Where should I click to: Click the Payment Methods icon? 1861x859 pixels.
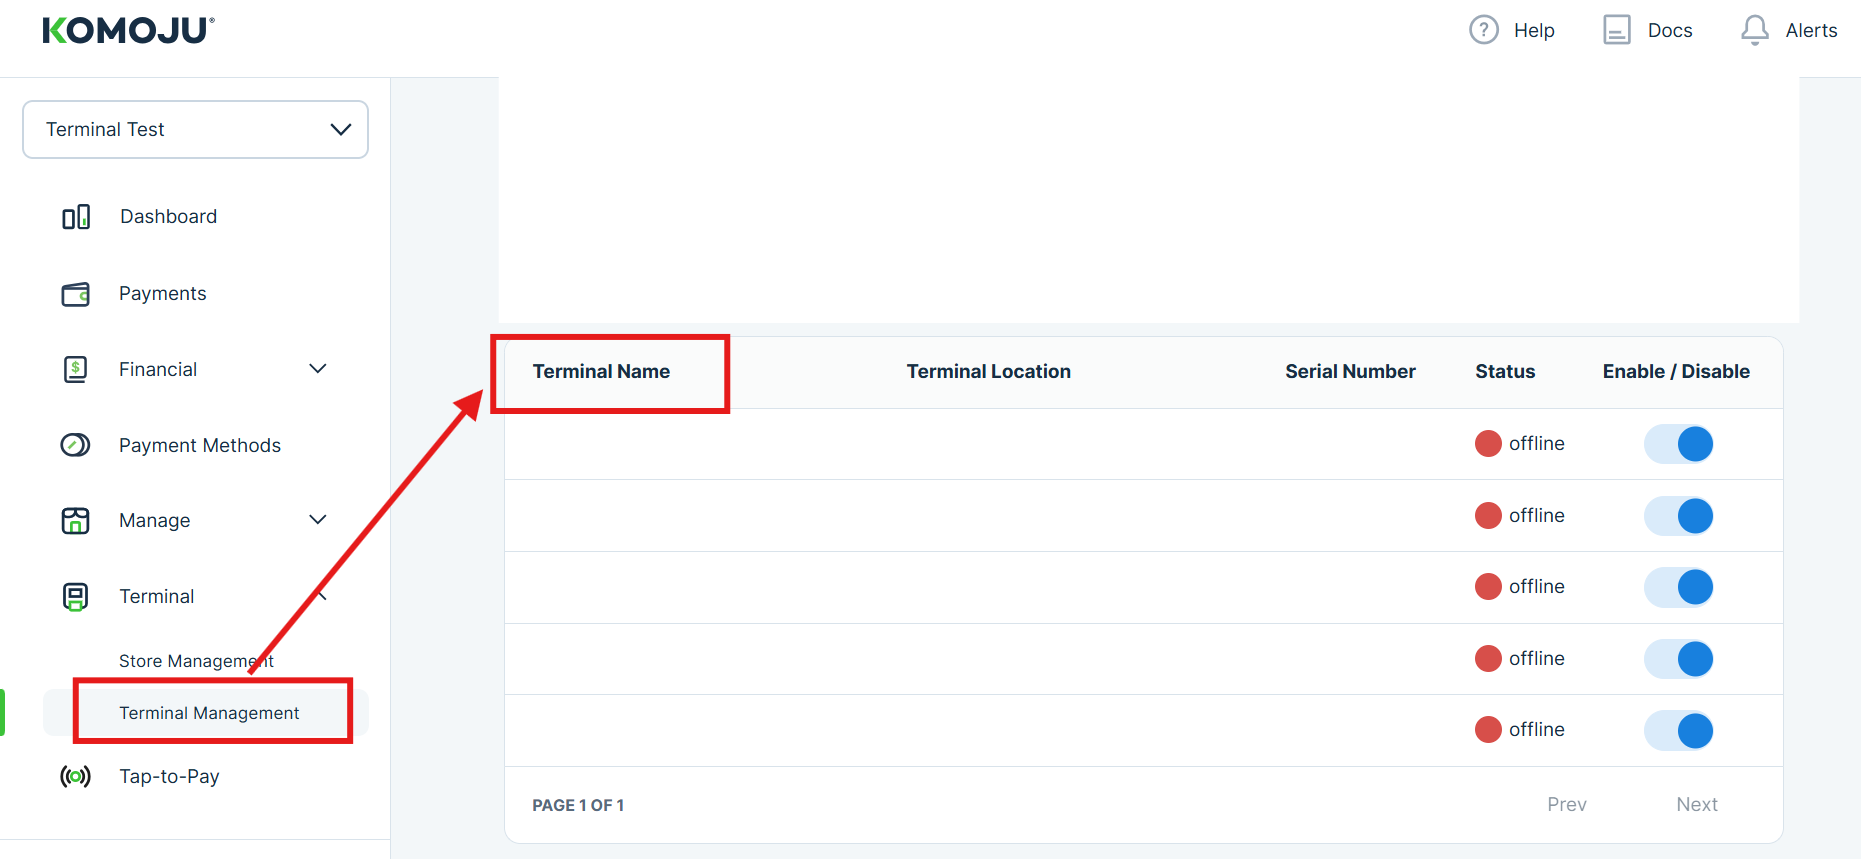coord(76,445)
